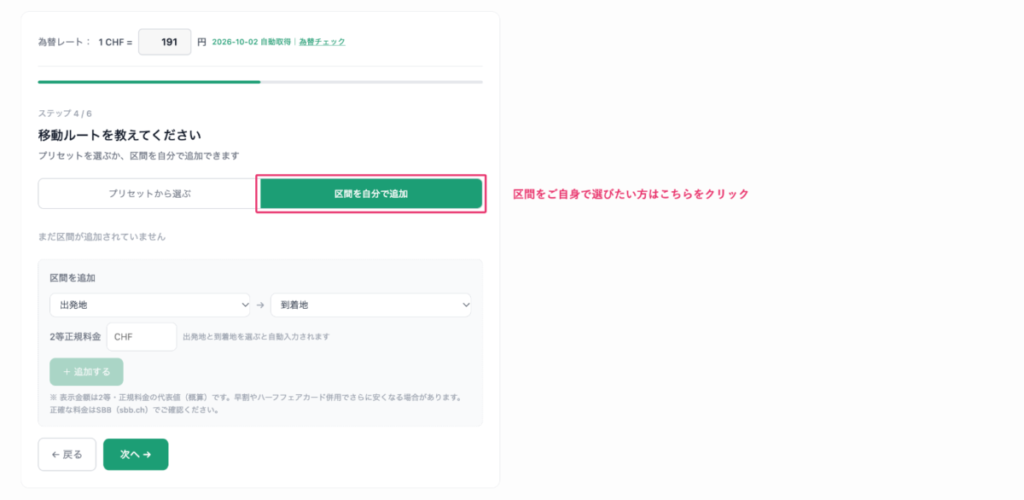
Task: Click the ＋追加する button
Action: point(86,372)
